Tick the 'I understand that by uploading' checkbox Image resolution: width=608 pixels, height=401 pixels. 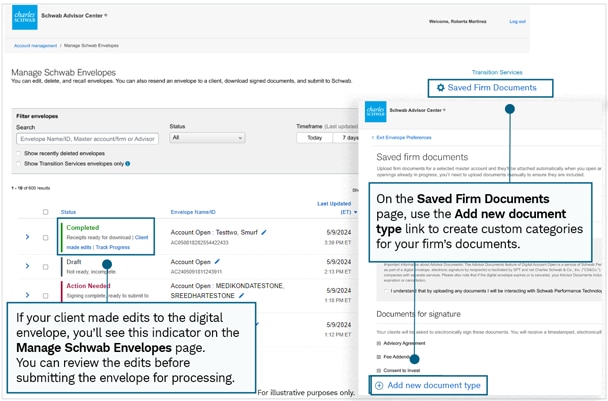tap(386, 291)
